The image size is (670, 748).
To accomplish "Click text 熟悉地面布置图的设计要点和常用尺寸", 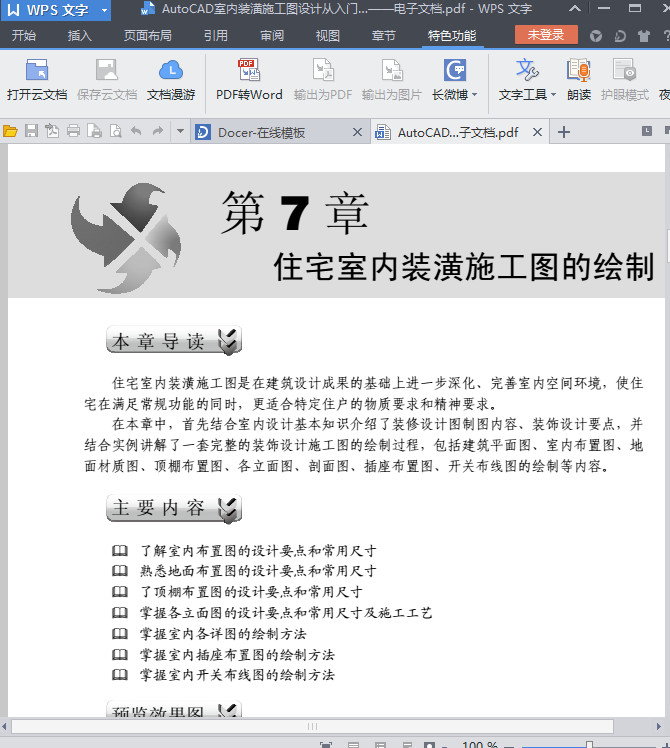I will (258, 571).
